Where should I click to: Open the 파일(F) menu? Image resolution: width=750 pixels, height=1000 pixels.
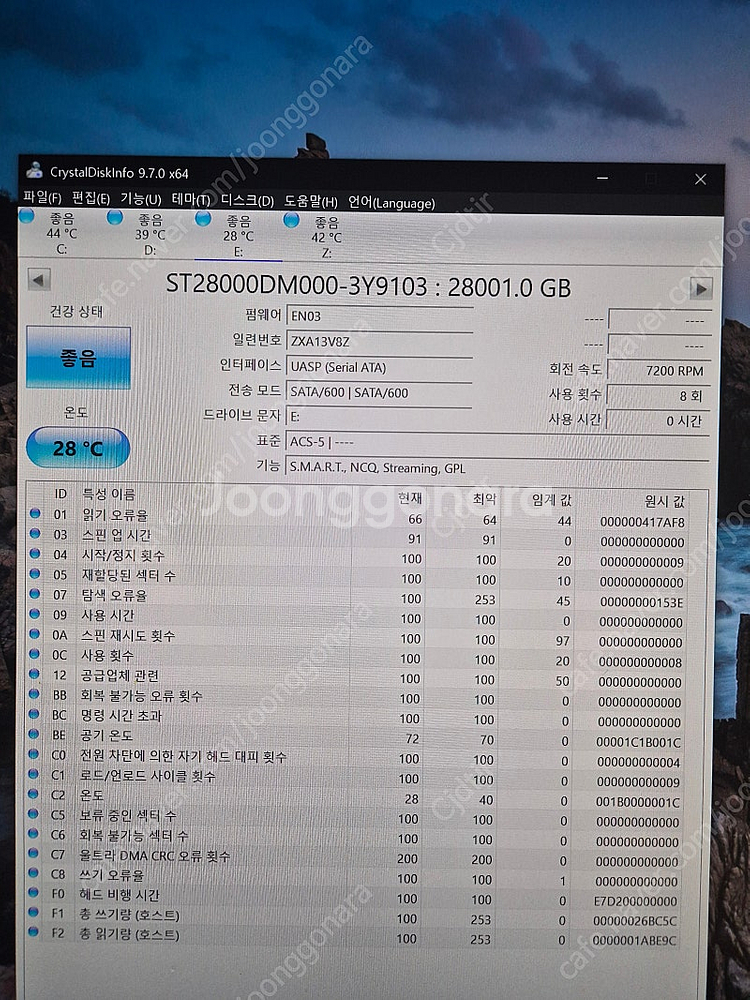(42, 197)
